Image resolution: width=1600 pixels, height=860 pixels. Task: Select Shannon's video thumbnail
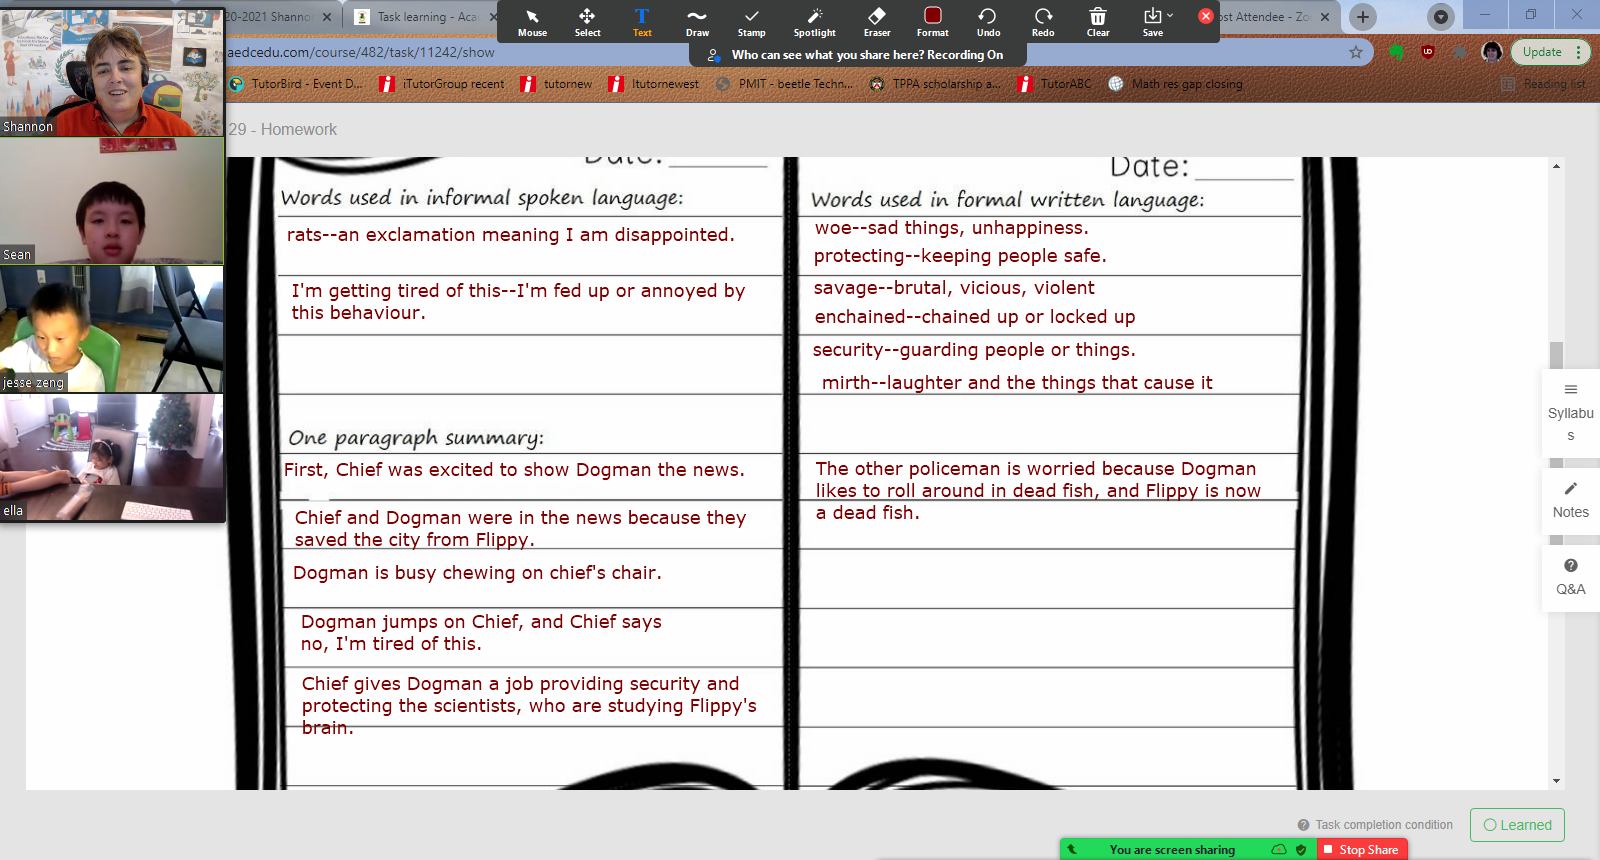point(112,72)
